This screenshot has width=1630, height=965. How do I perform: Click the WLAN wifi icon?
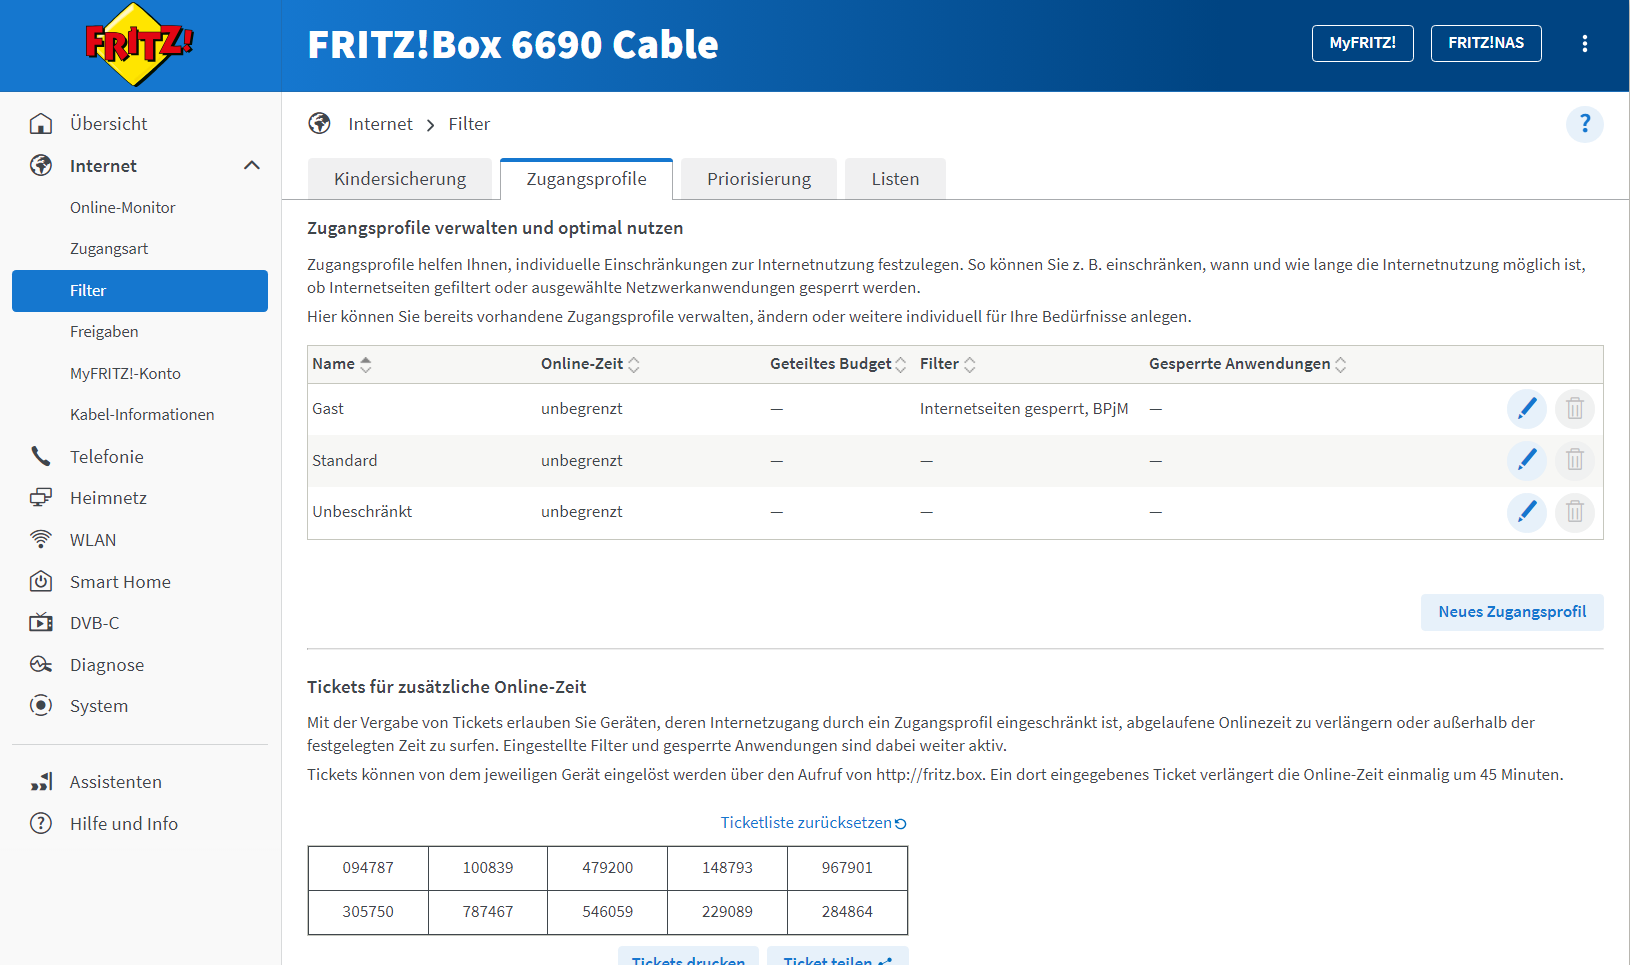click(x=41, y=539)
